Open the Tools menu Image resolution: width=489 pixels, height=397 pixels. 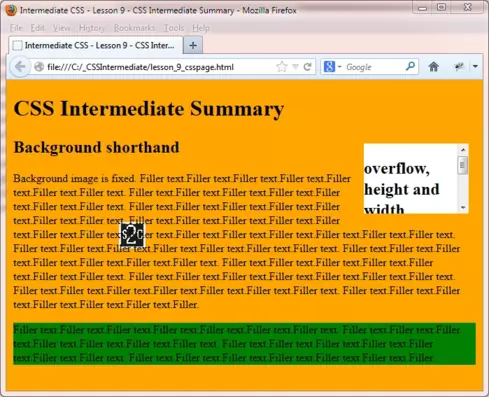point(174,28)
